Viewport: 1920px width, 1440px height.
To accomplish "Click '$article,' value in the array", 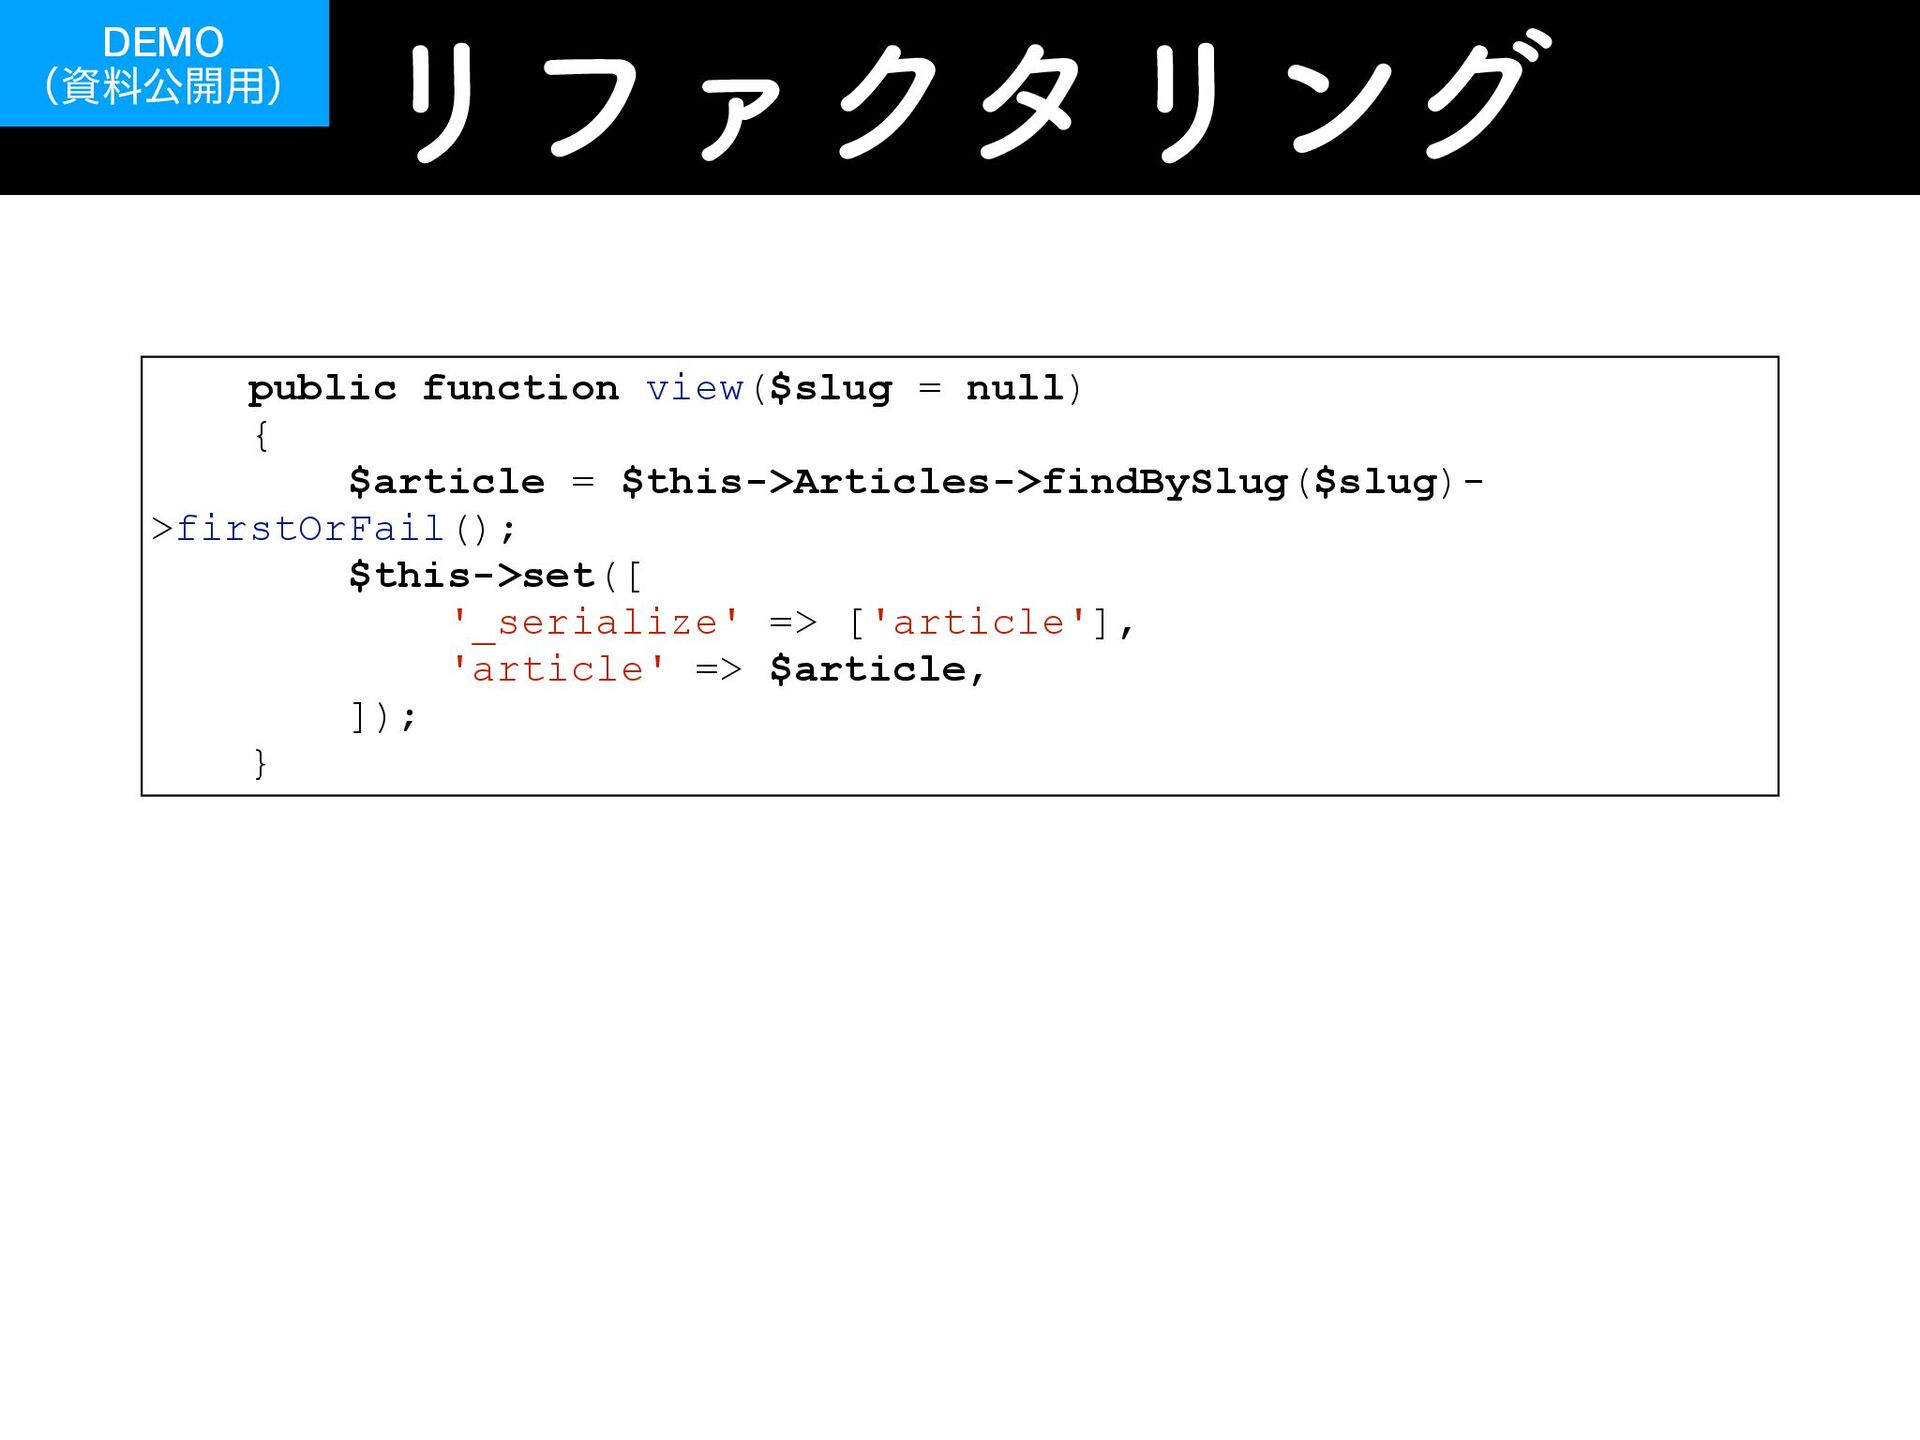I will coord(877,668).
